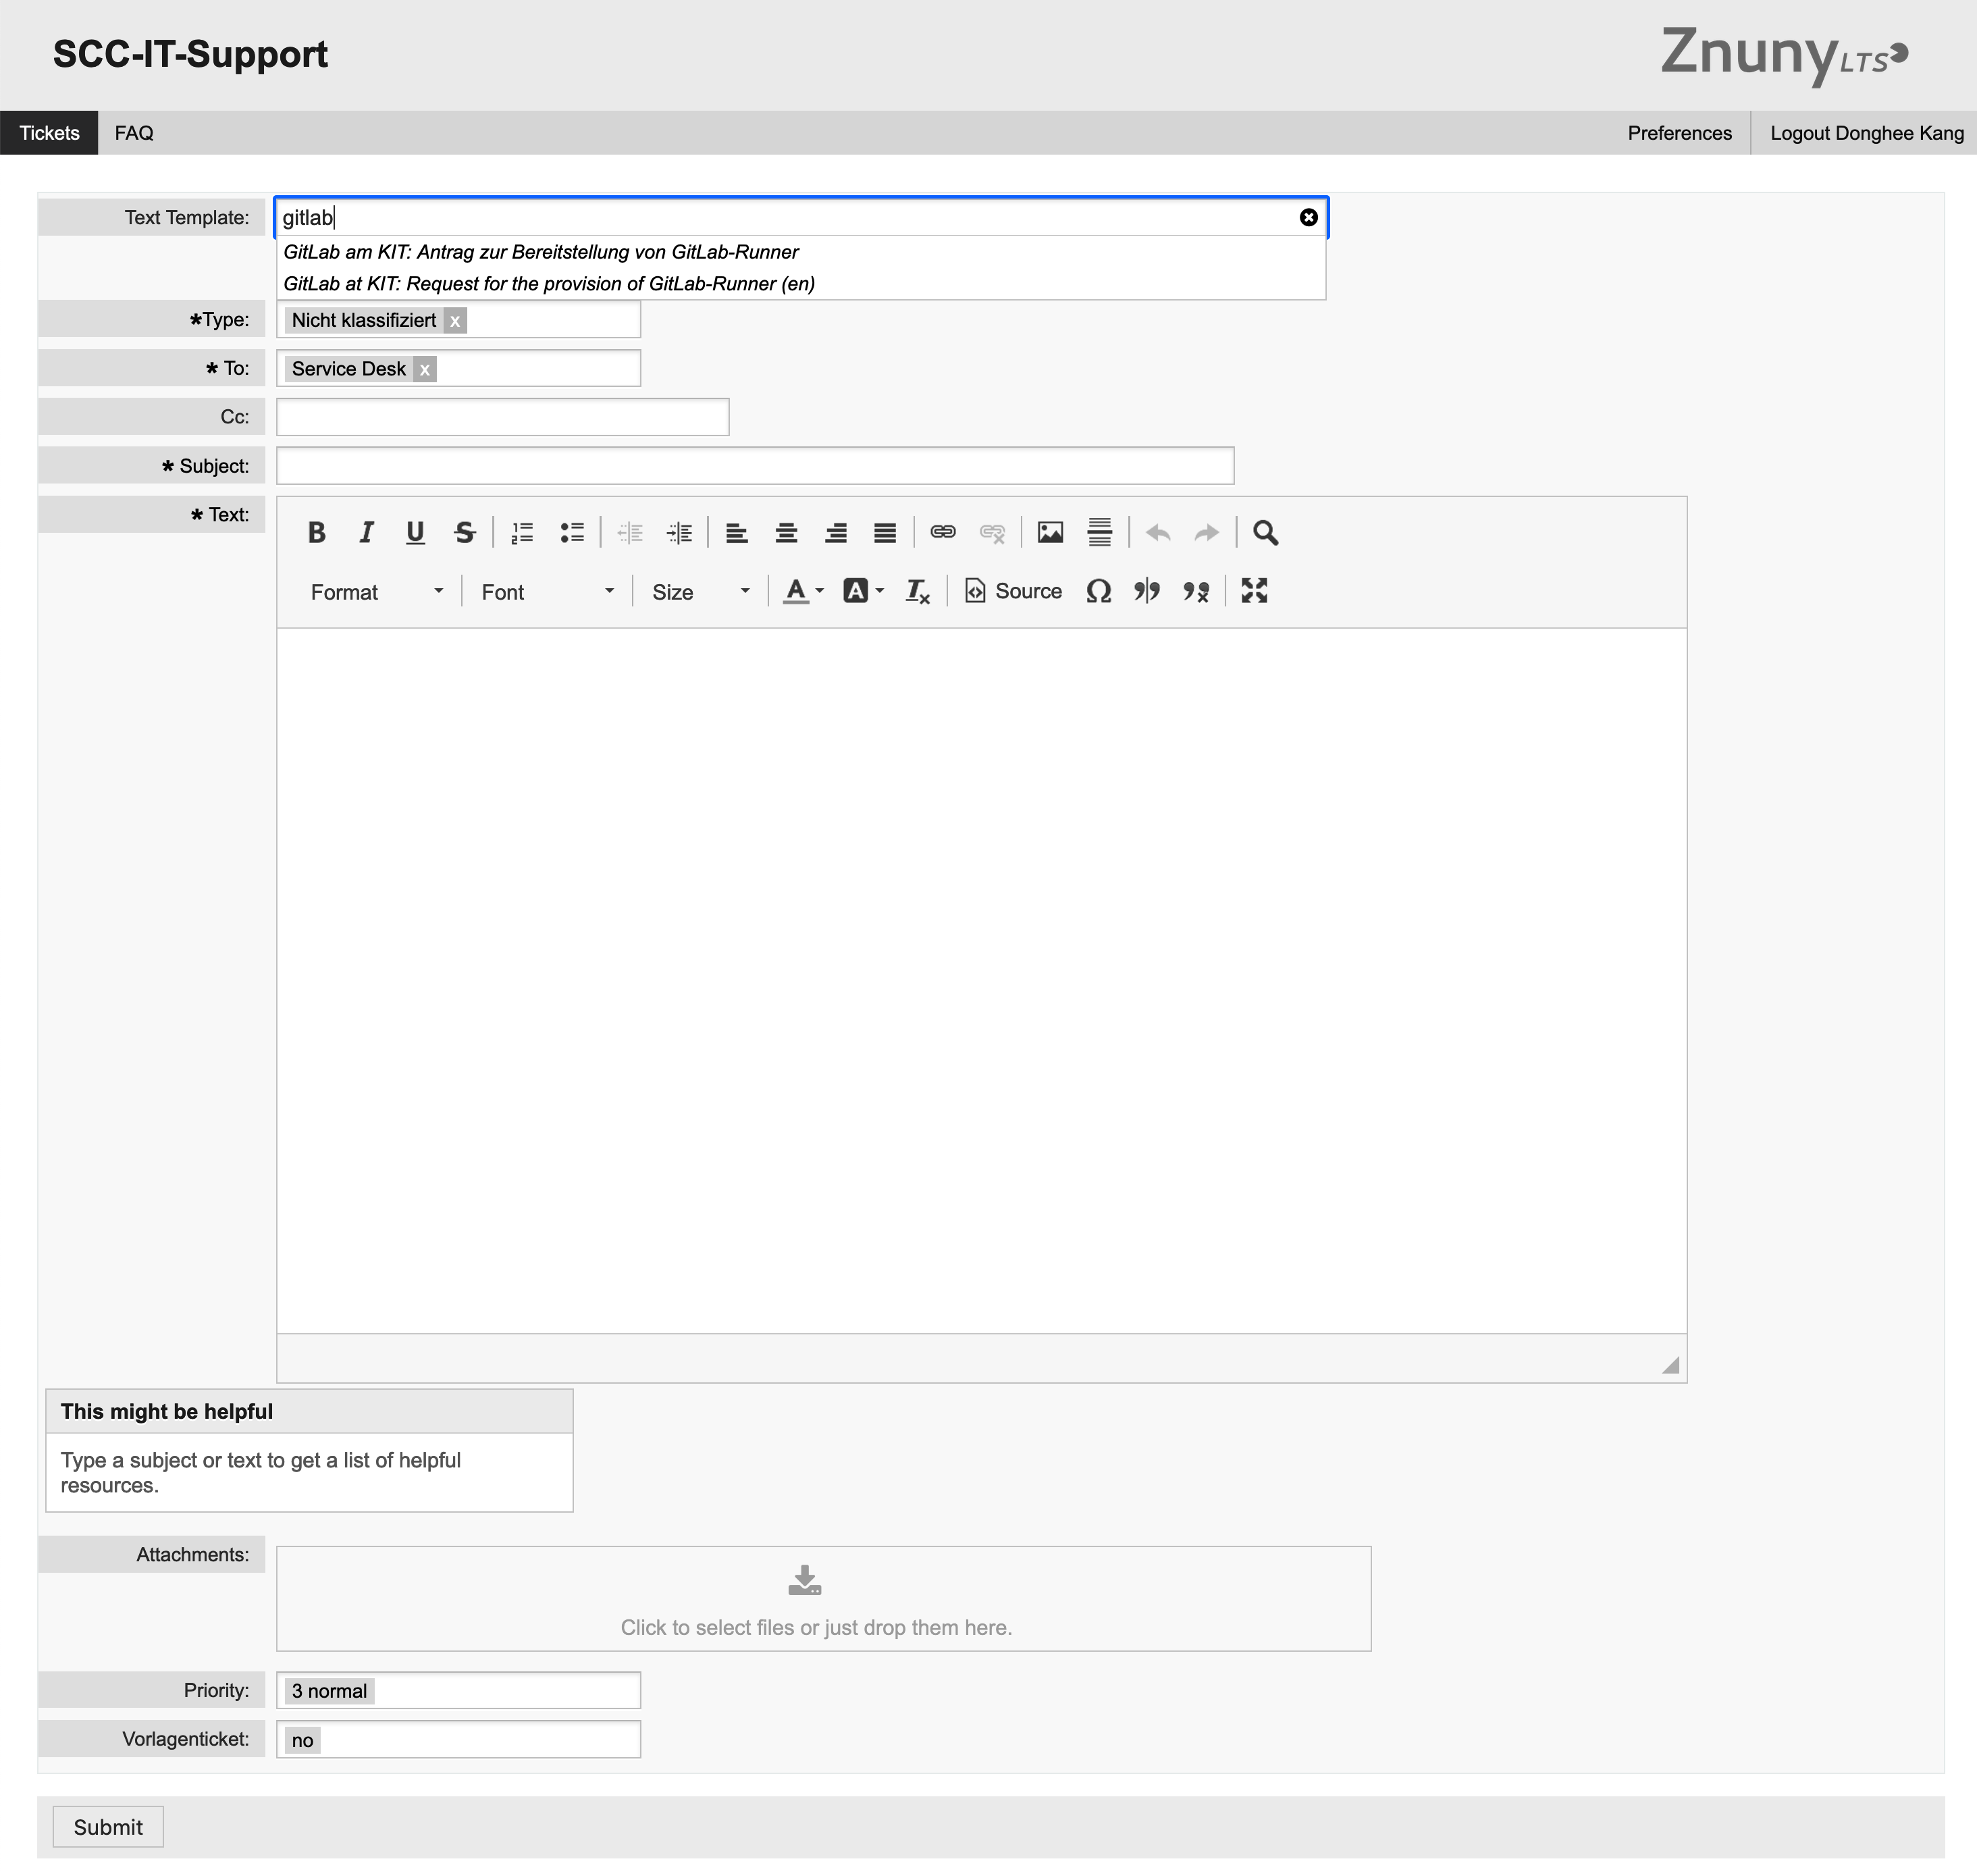Click the remove quote icon

click(1196, 591)
